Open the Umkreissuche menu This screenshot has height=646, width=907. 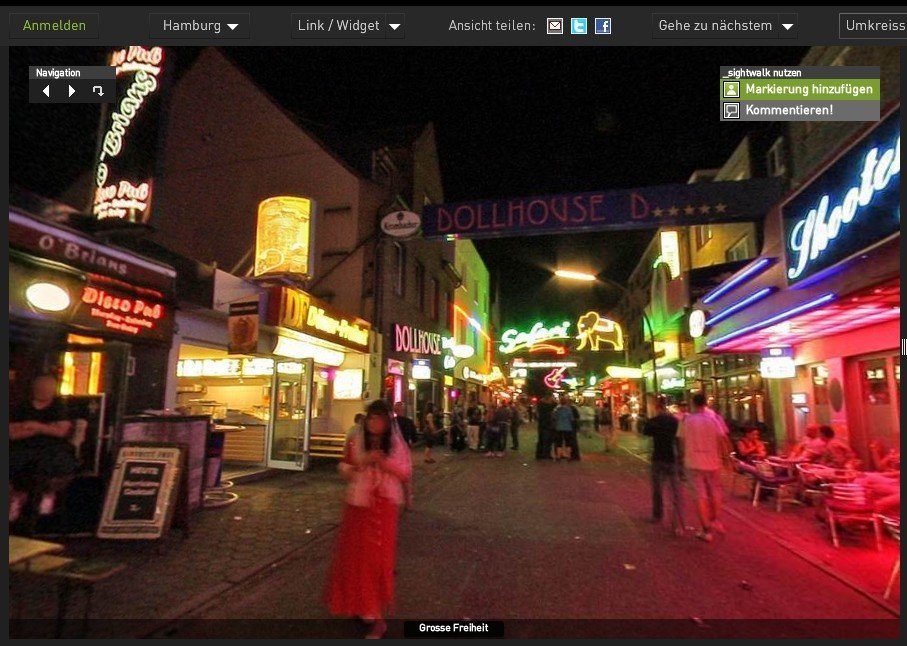tap(873, 25)
